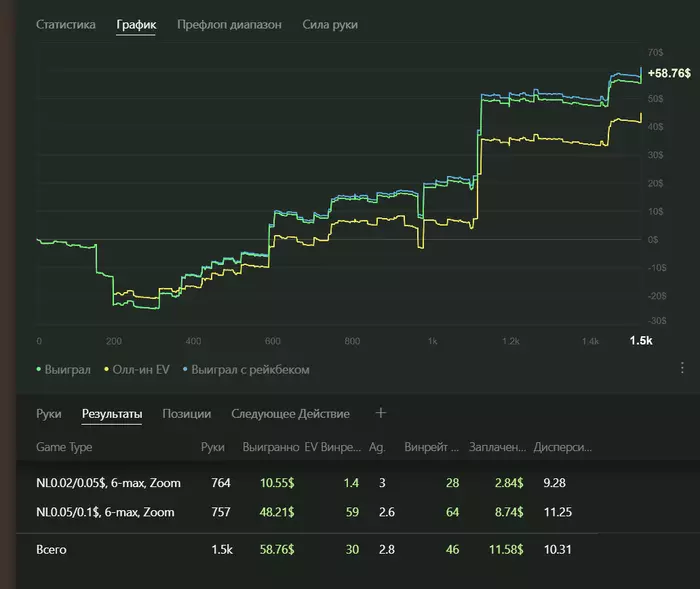Screen dimensions: 700x589
Task: Click the 11.25 variance value
Action: pos(558,512)
